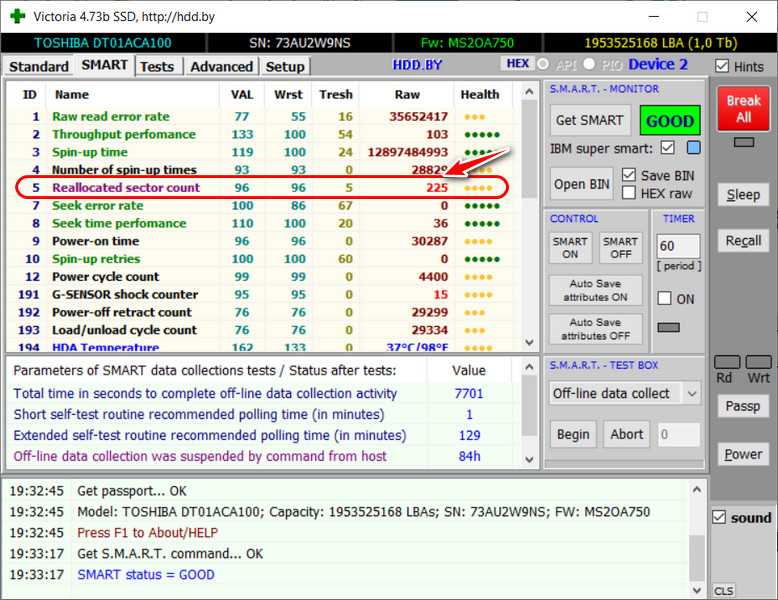
Task: Toggle the Save BIN checkbox
Action: [x=629, y=175]
